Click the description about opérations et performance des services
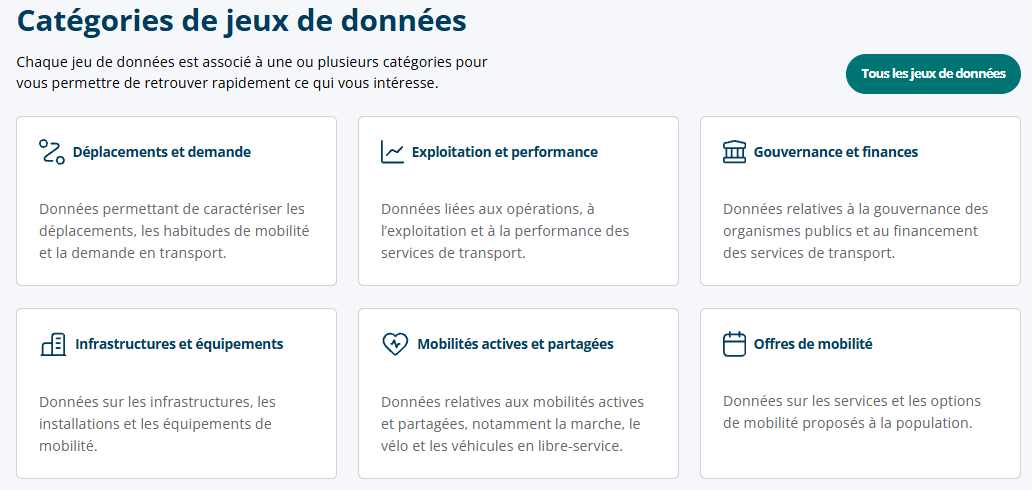This screenshot has height=490, width=1032. pos(505,231)
